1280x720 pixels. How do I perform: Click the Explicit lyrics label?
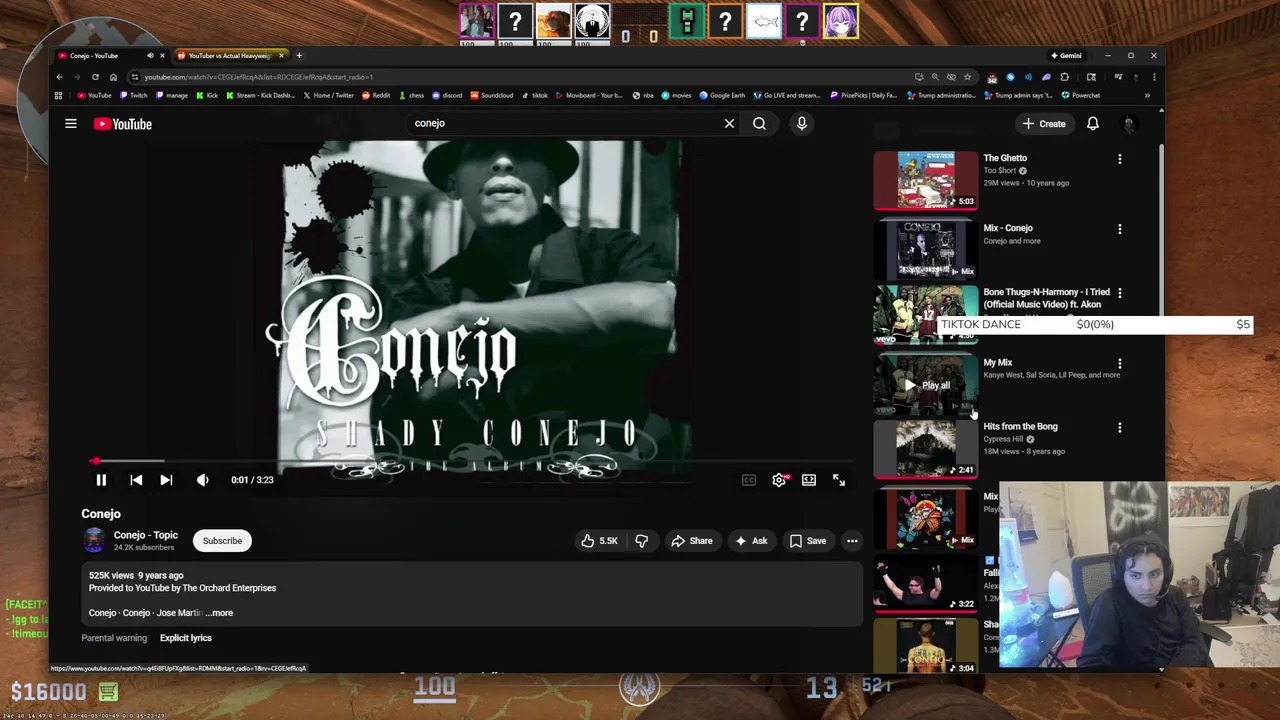pos(186,638)
